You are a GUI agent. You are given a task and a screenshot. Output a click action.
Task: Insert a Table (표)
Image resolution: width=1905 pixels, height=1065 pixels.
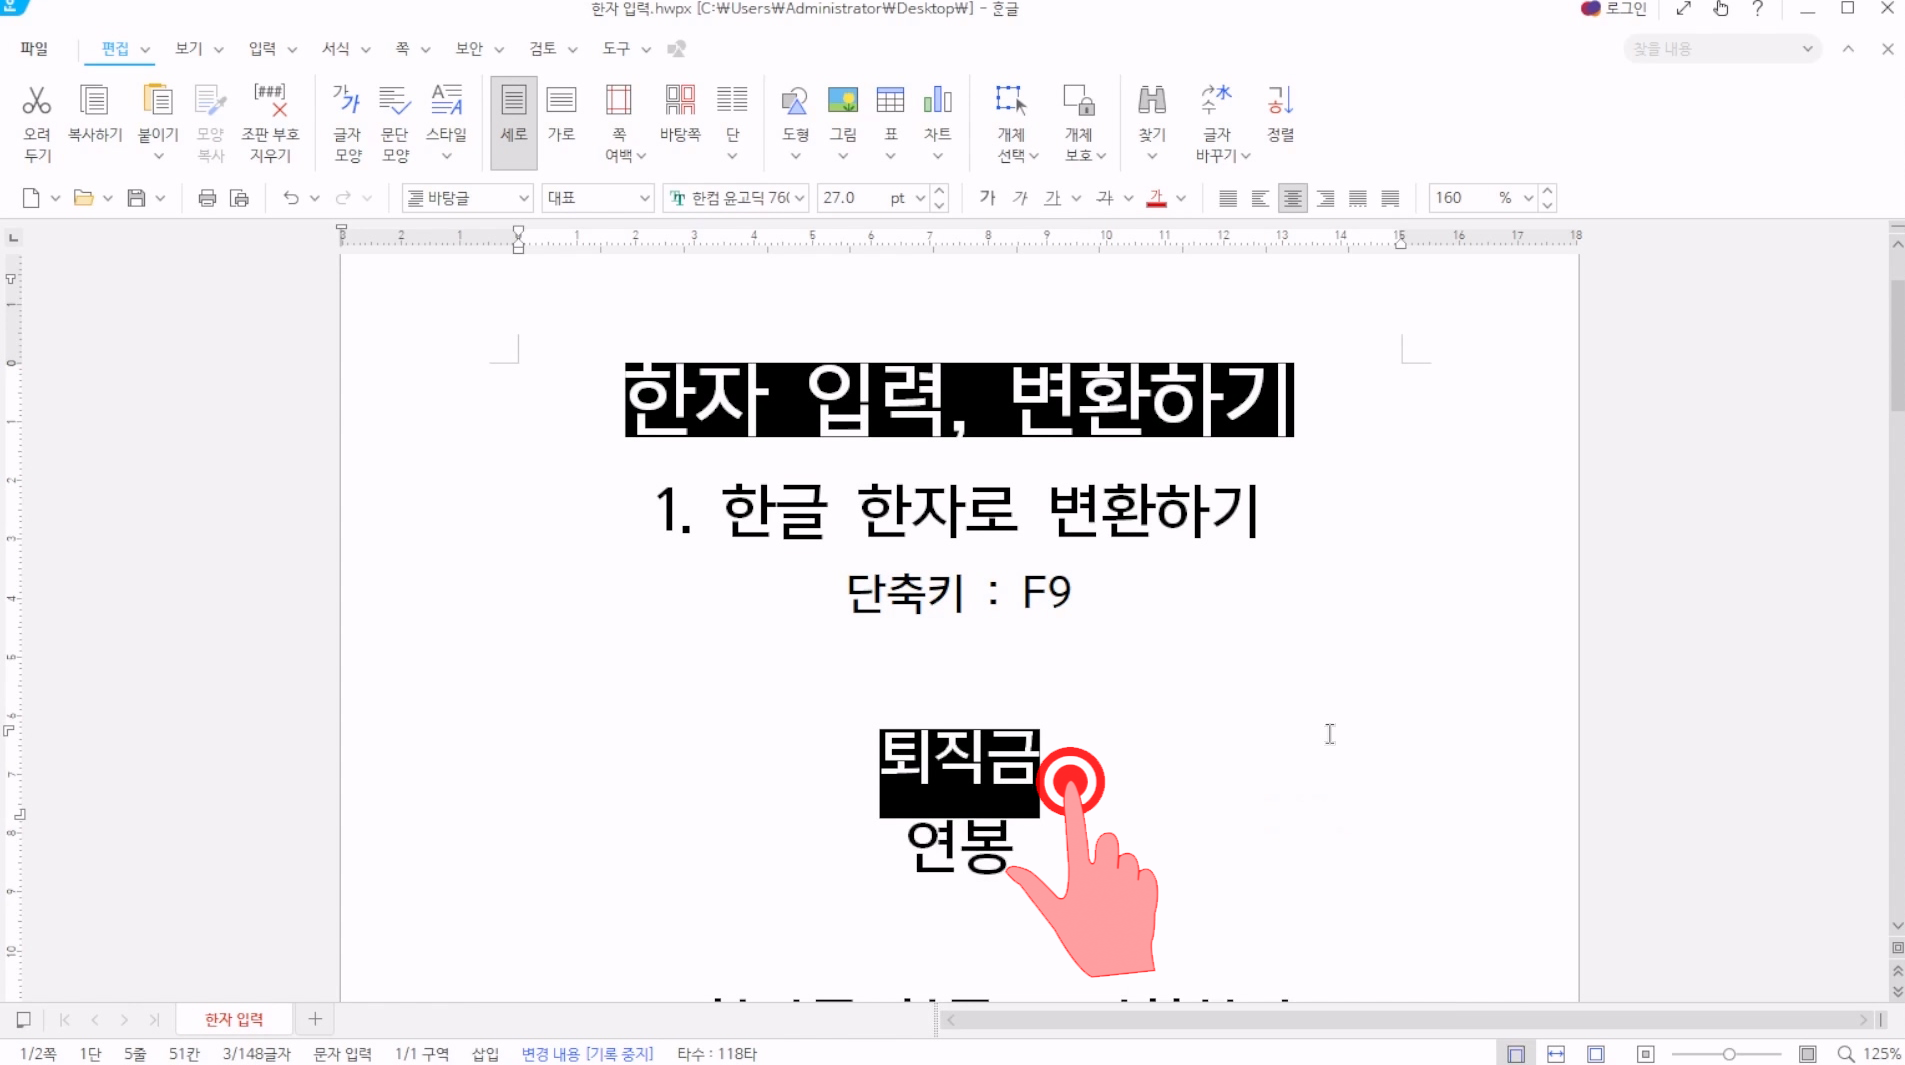890,101
